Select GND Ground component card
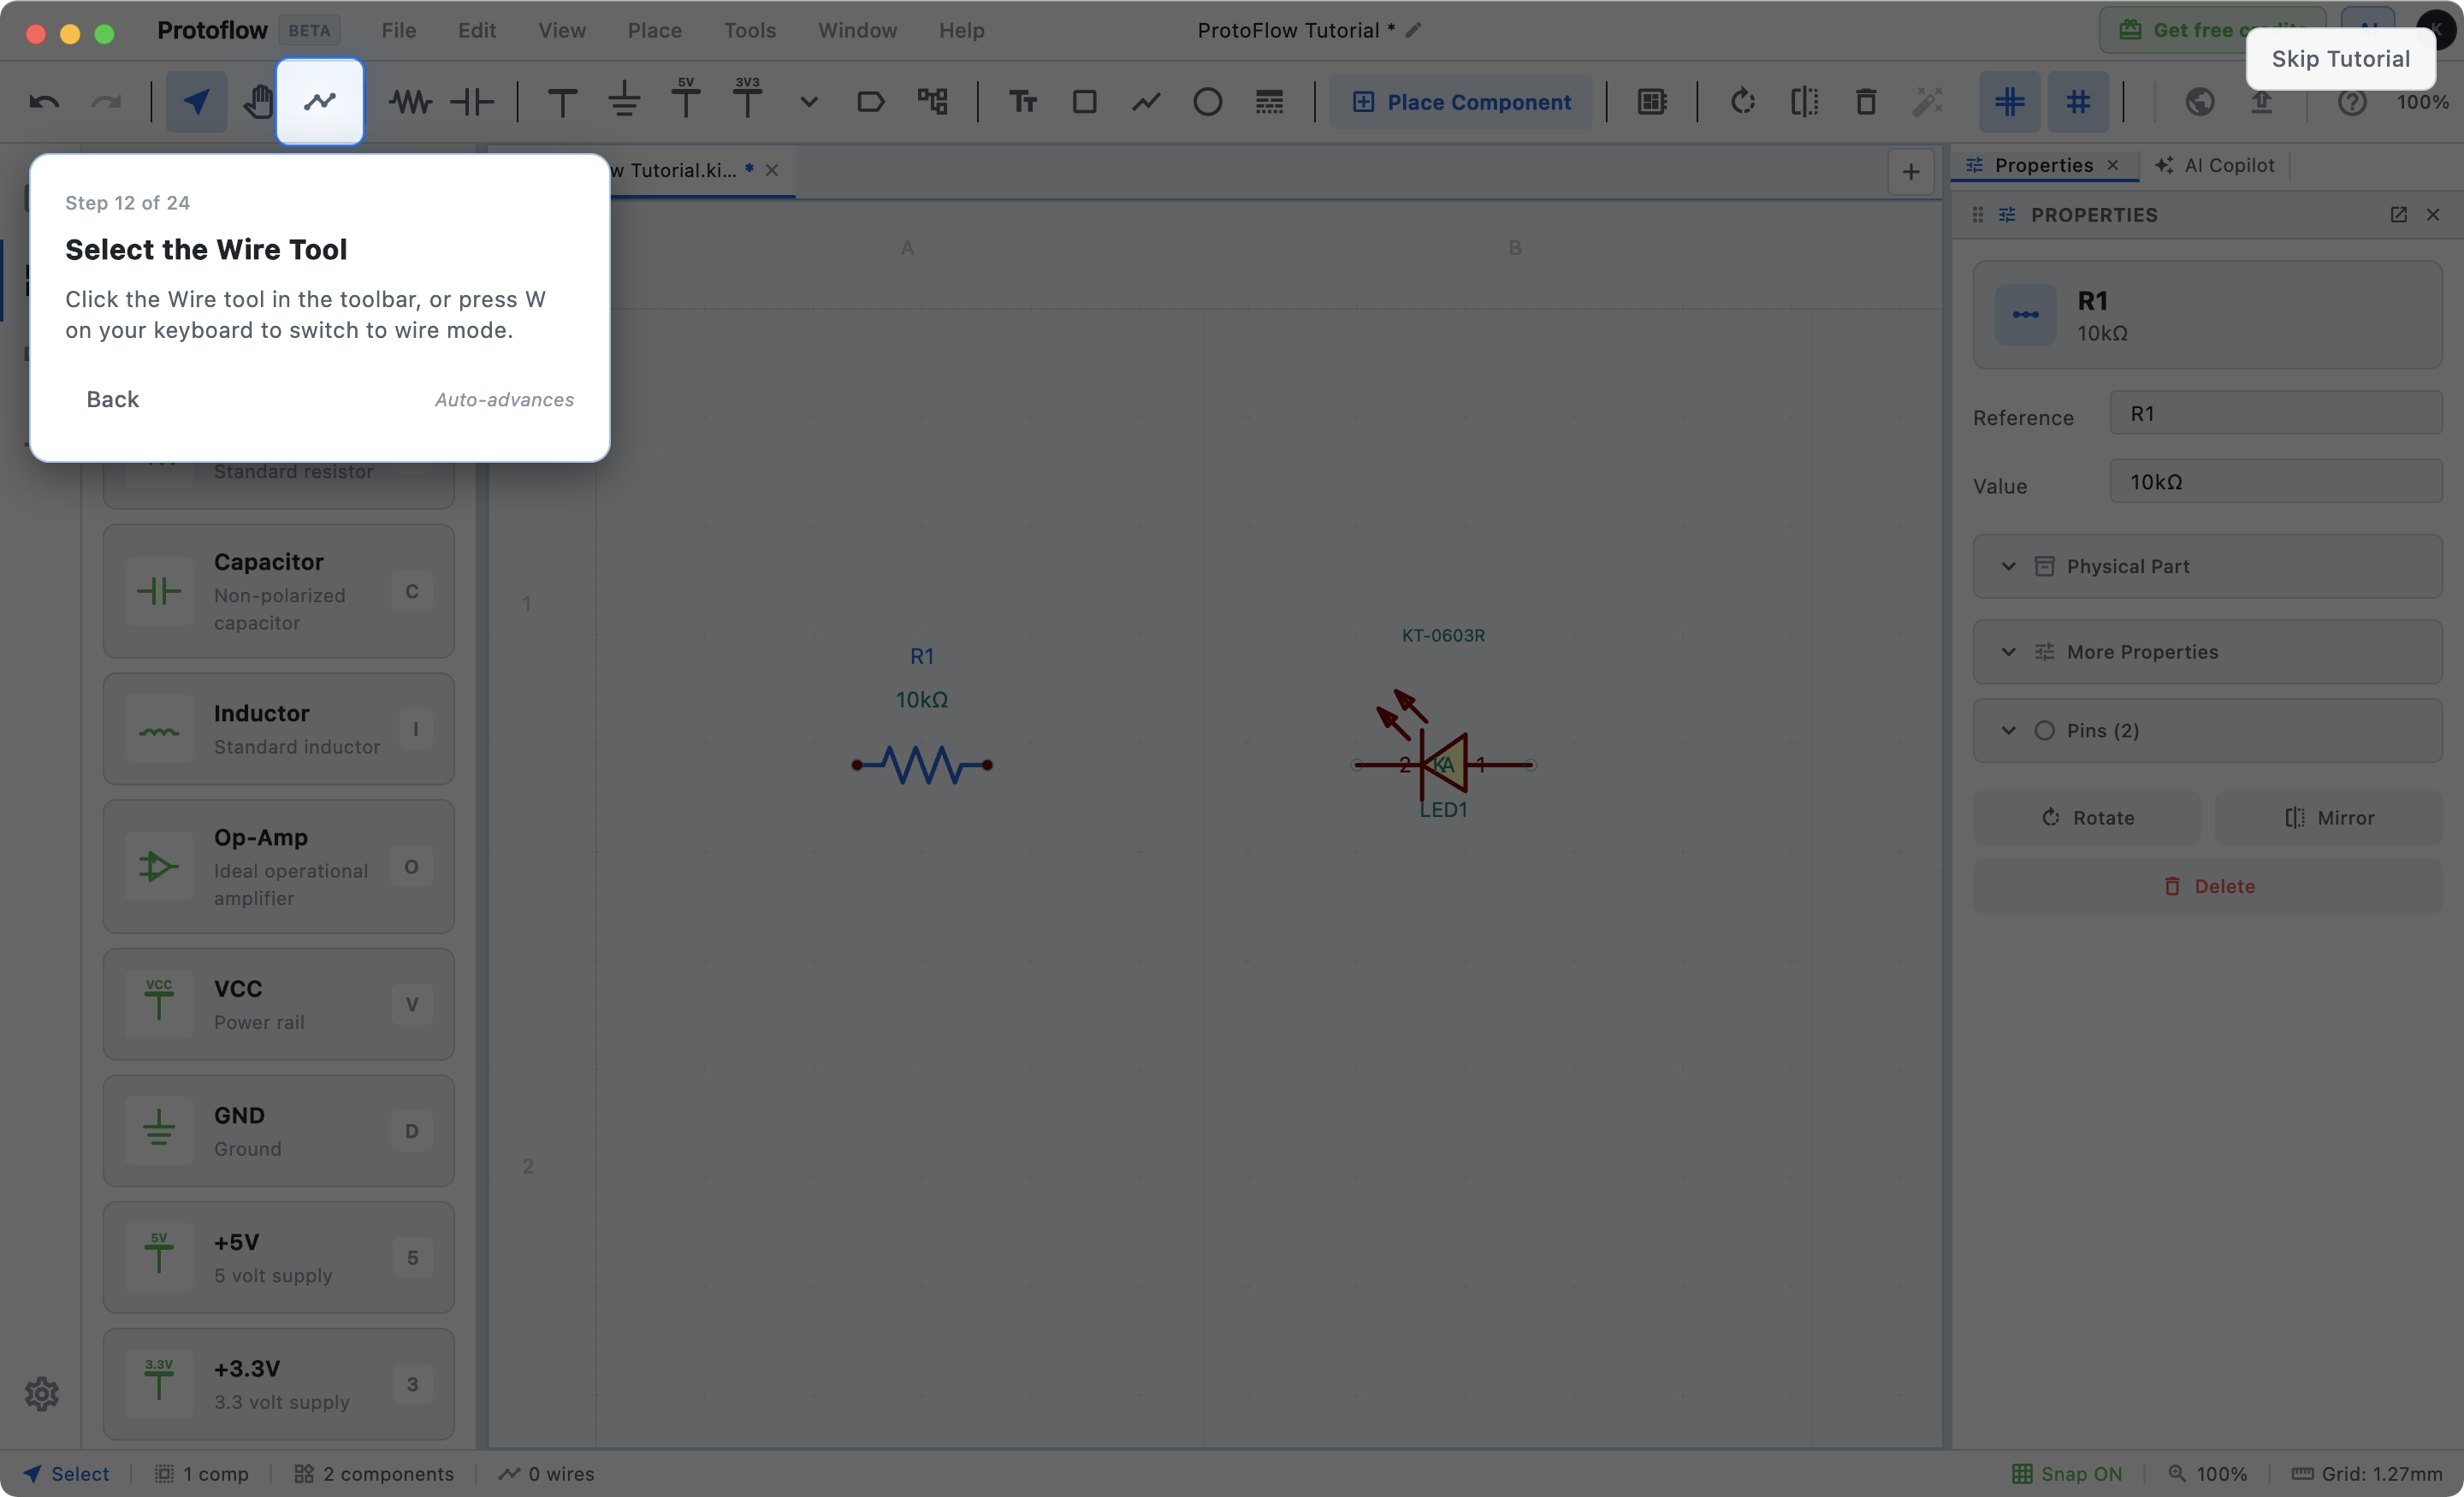This screenshot has width=2464, height=1497. coord(279,1131)
